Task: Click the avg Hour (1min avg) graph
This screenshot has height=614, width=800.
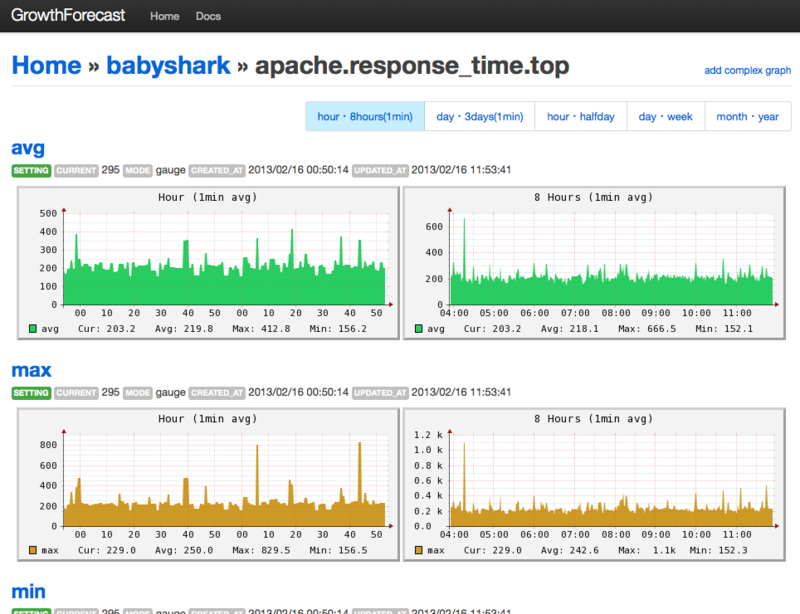Action: (208, 263)
